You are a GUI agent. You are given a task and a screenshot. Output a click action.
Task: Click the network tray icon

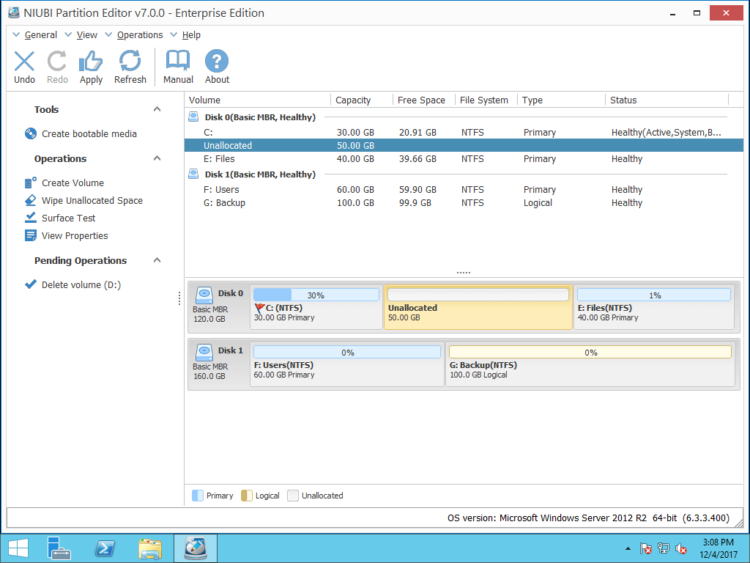click(663, 549)
